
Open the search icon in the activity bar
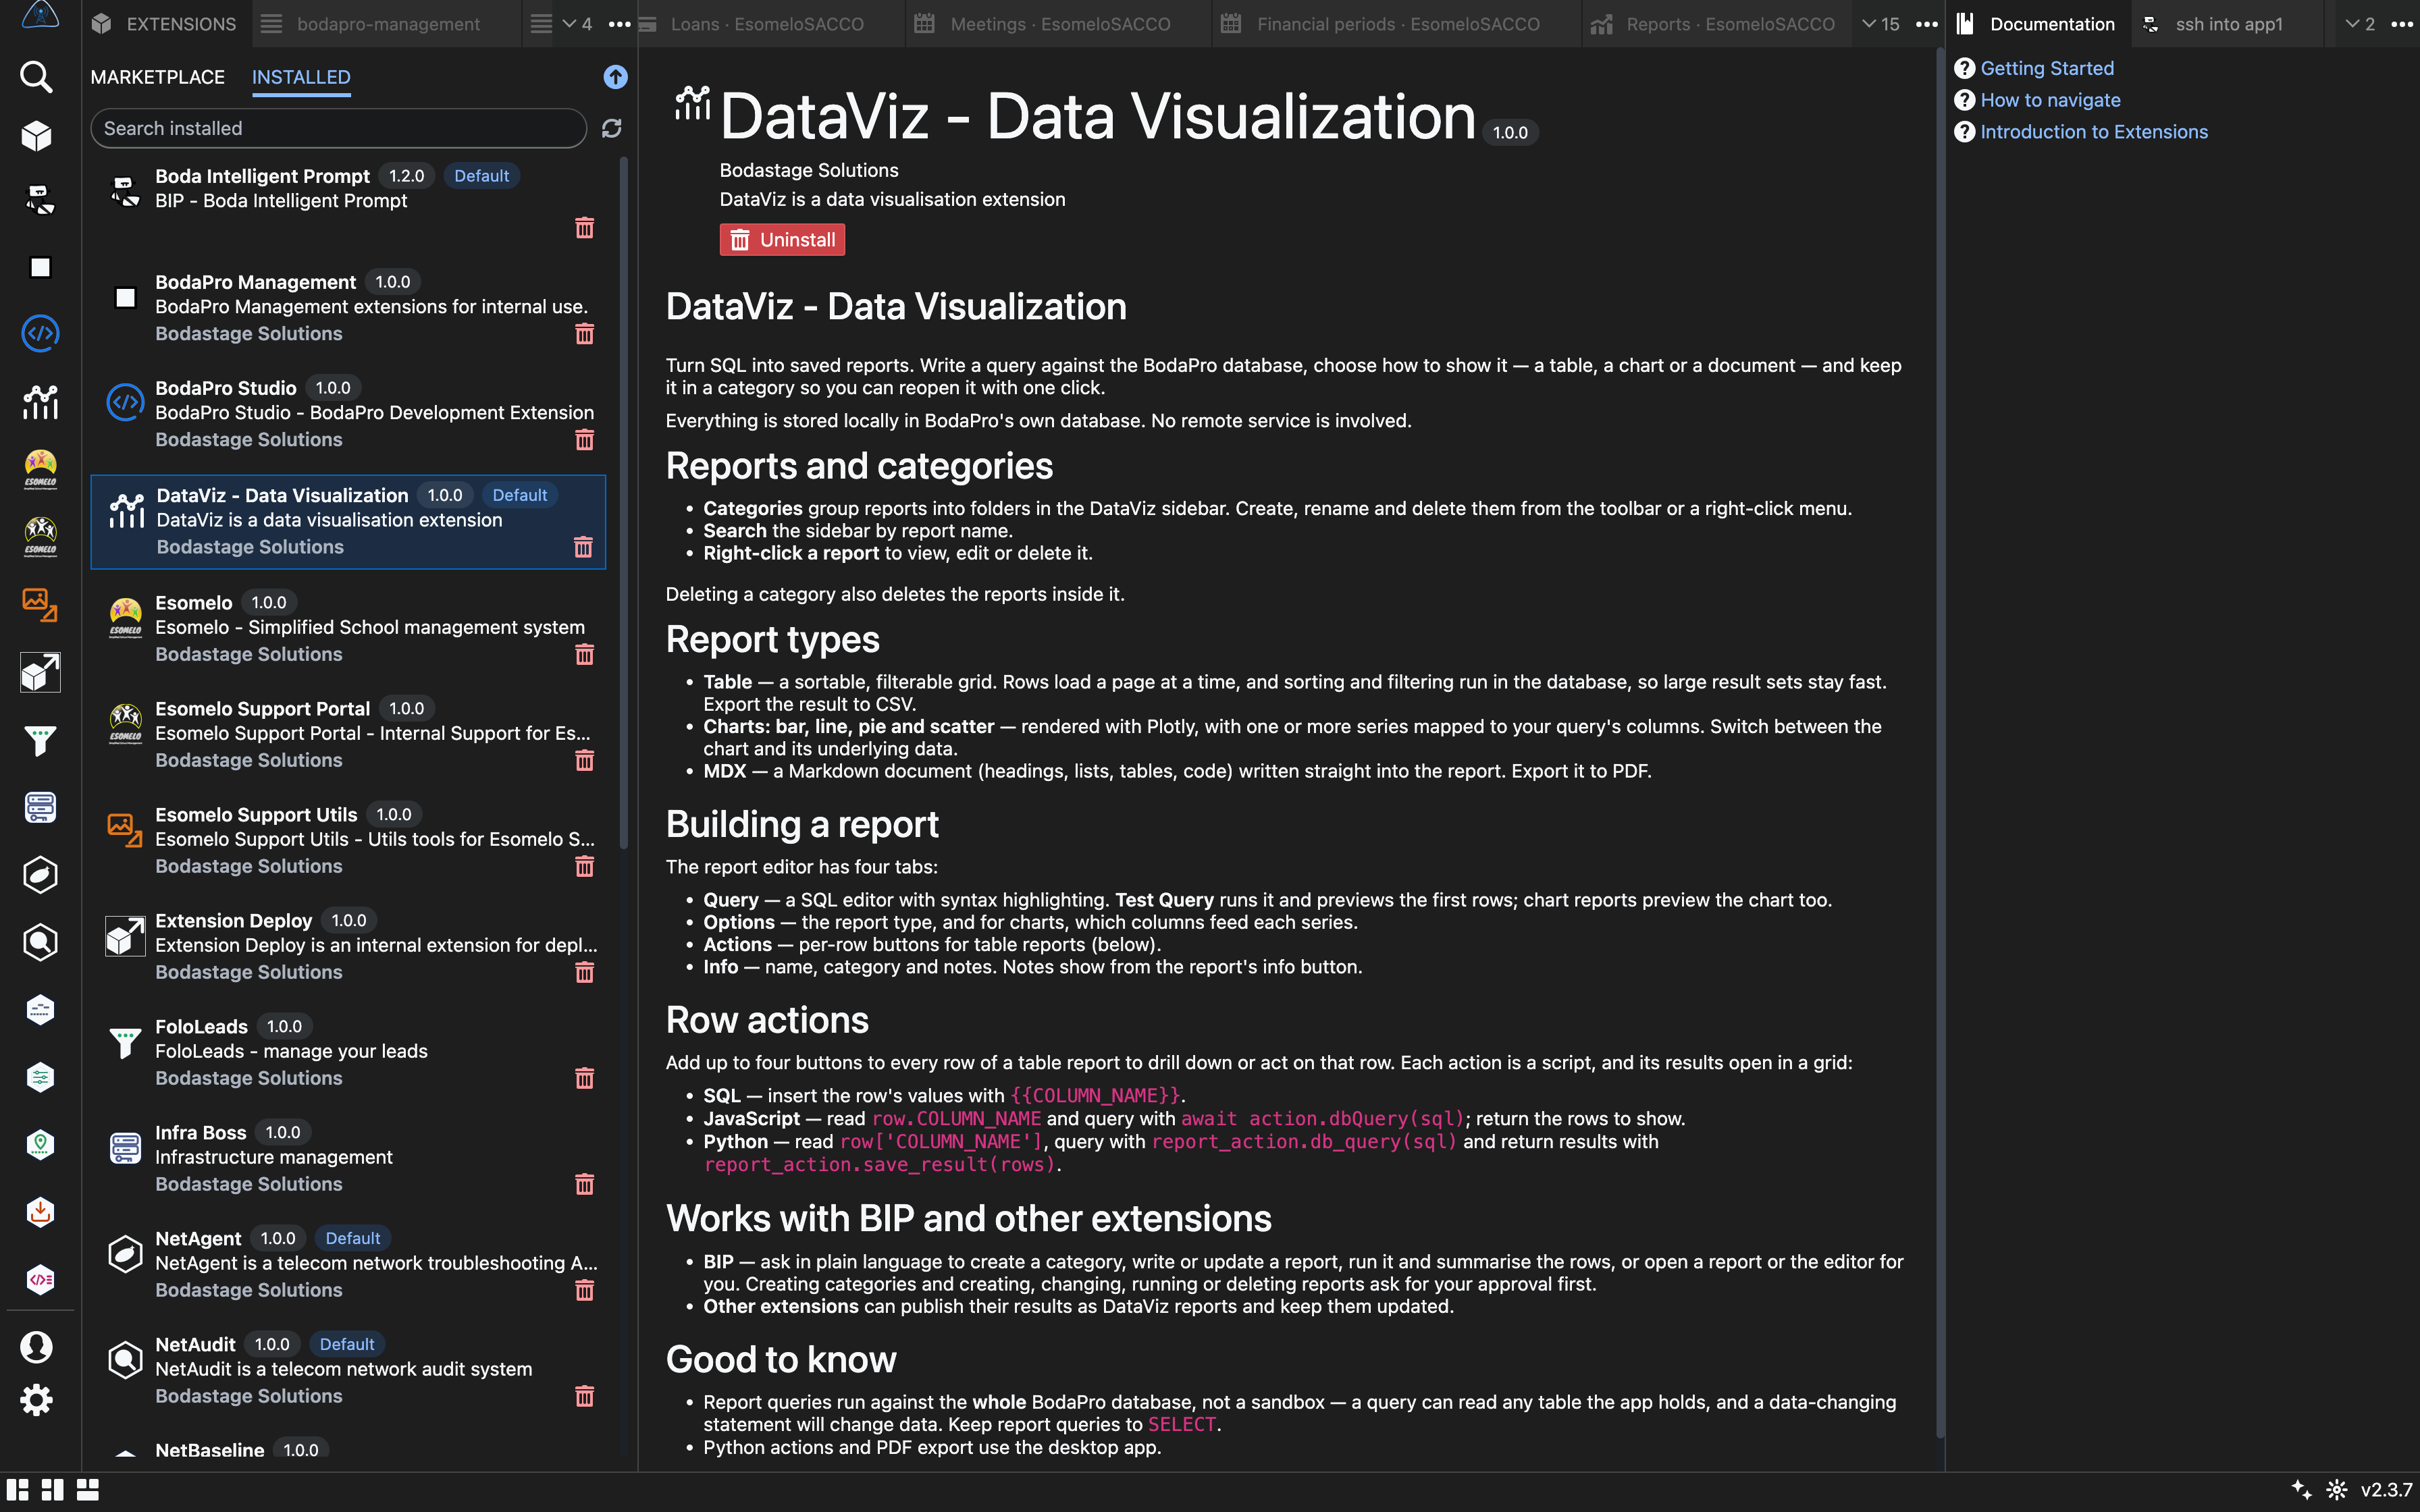click(37, 76)
